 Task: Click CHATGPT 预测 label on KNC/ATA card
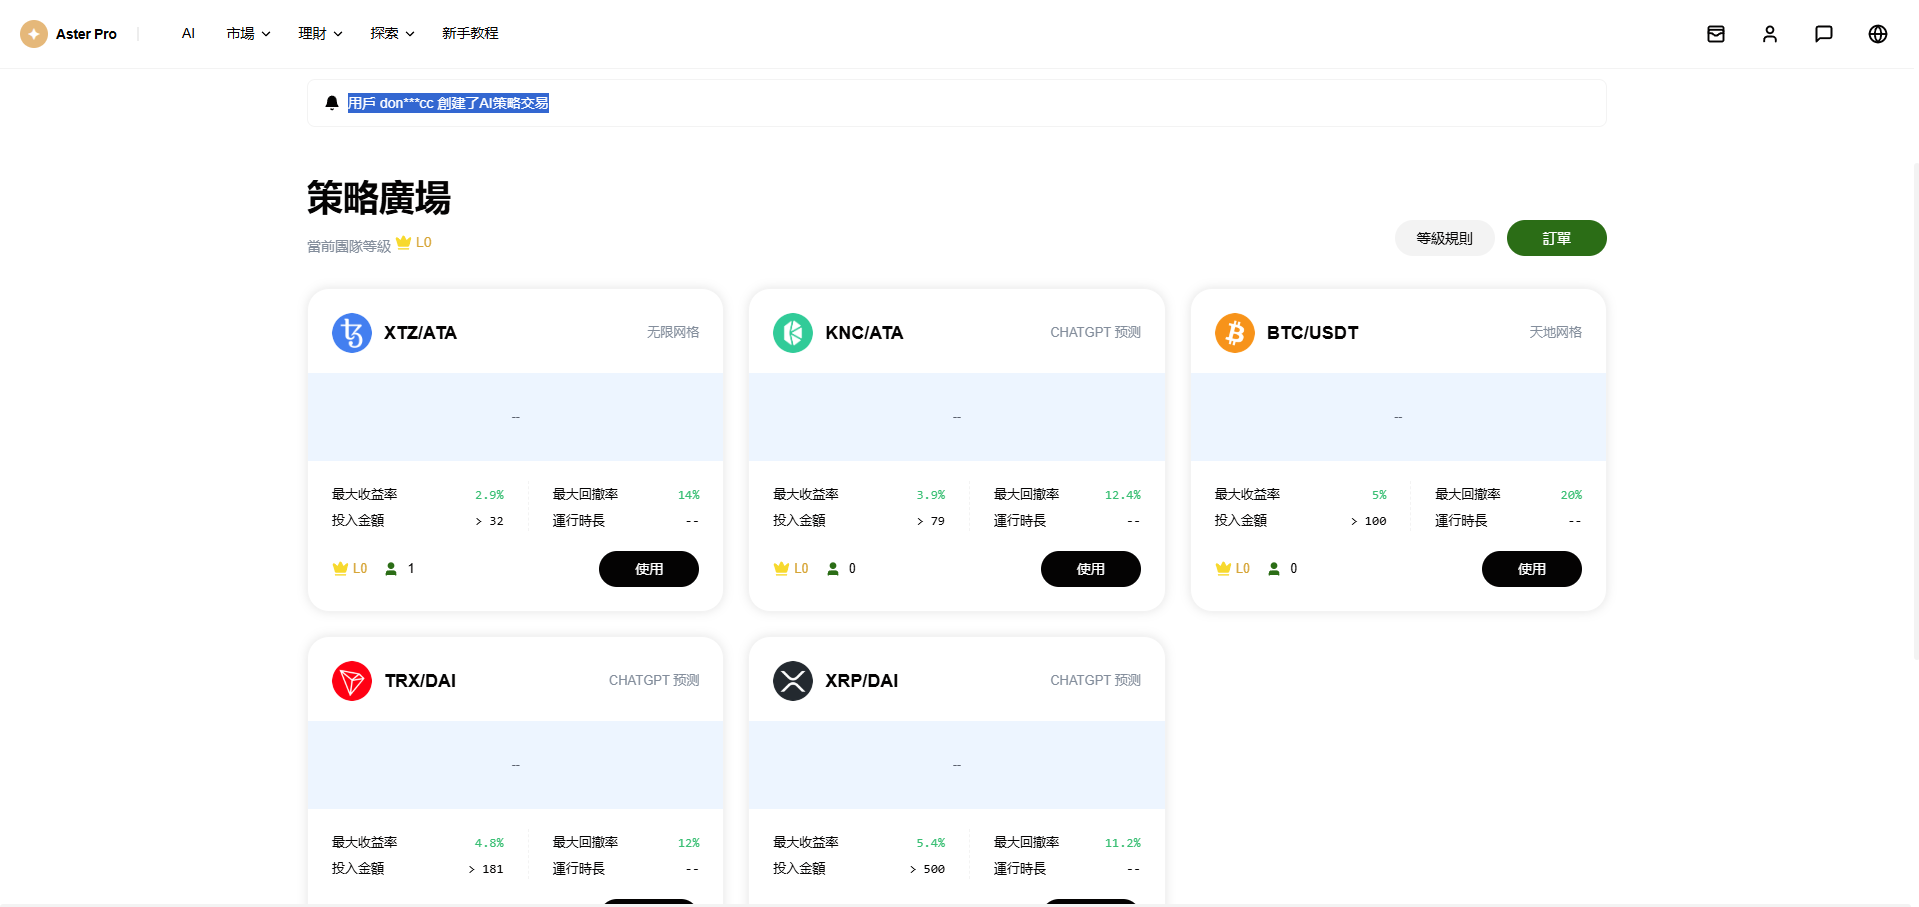click(x=1095, y=332)
